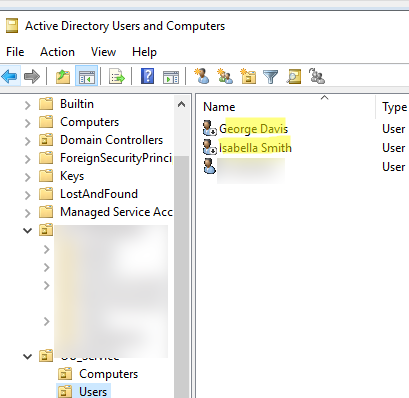The image size is (409, 398).
Task: Click George Davis user icon
Action: point(210,128)
